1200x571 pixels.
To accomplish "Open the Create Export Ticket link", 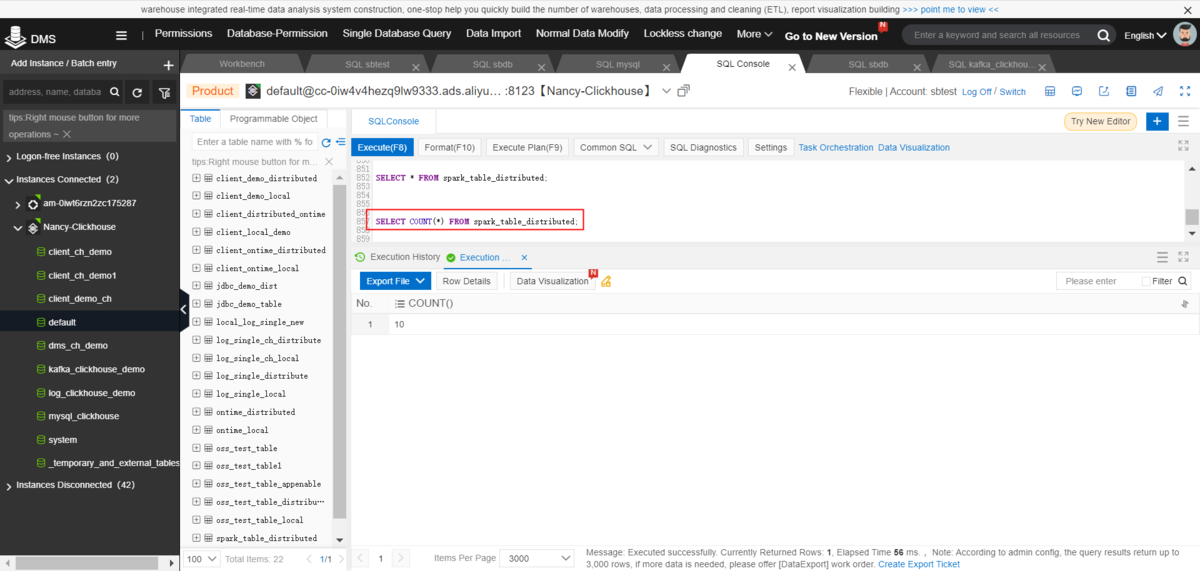I will (918, 564).
